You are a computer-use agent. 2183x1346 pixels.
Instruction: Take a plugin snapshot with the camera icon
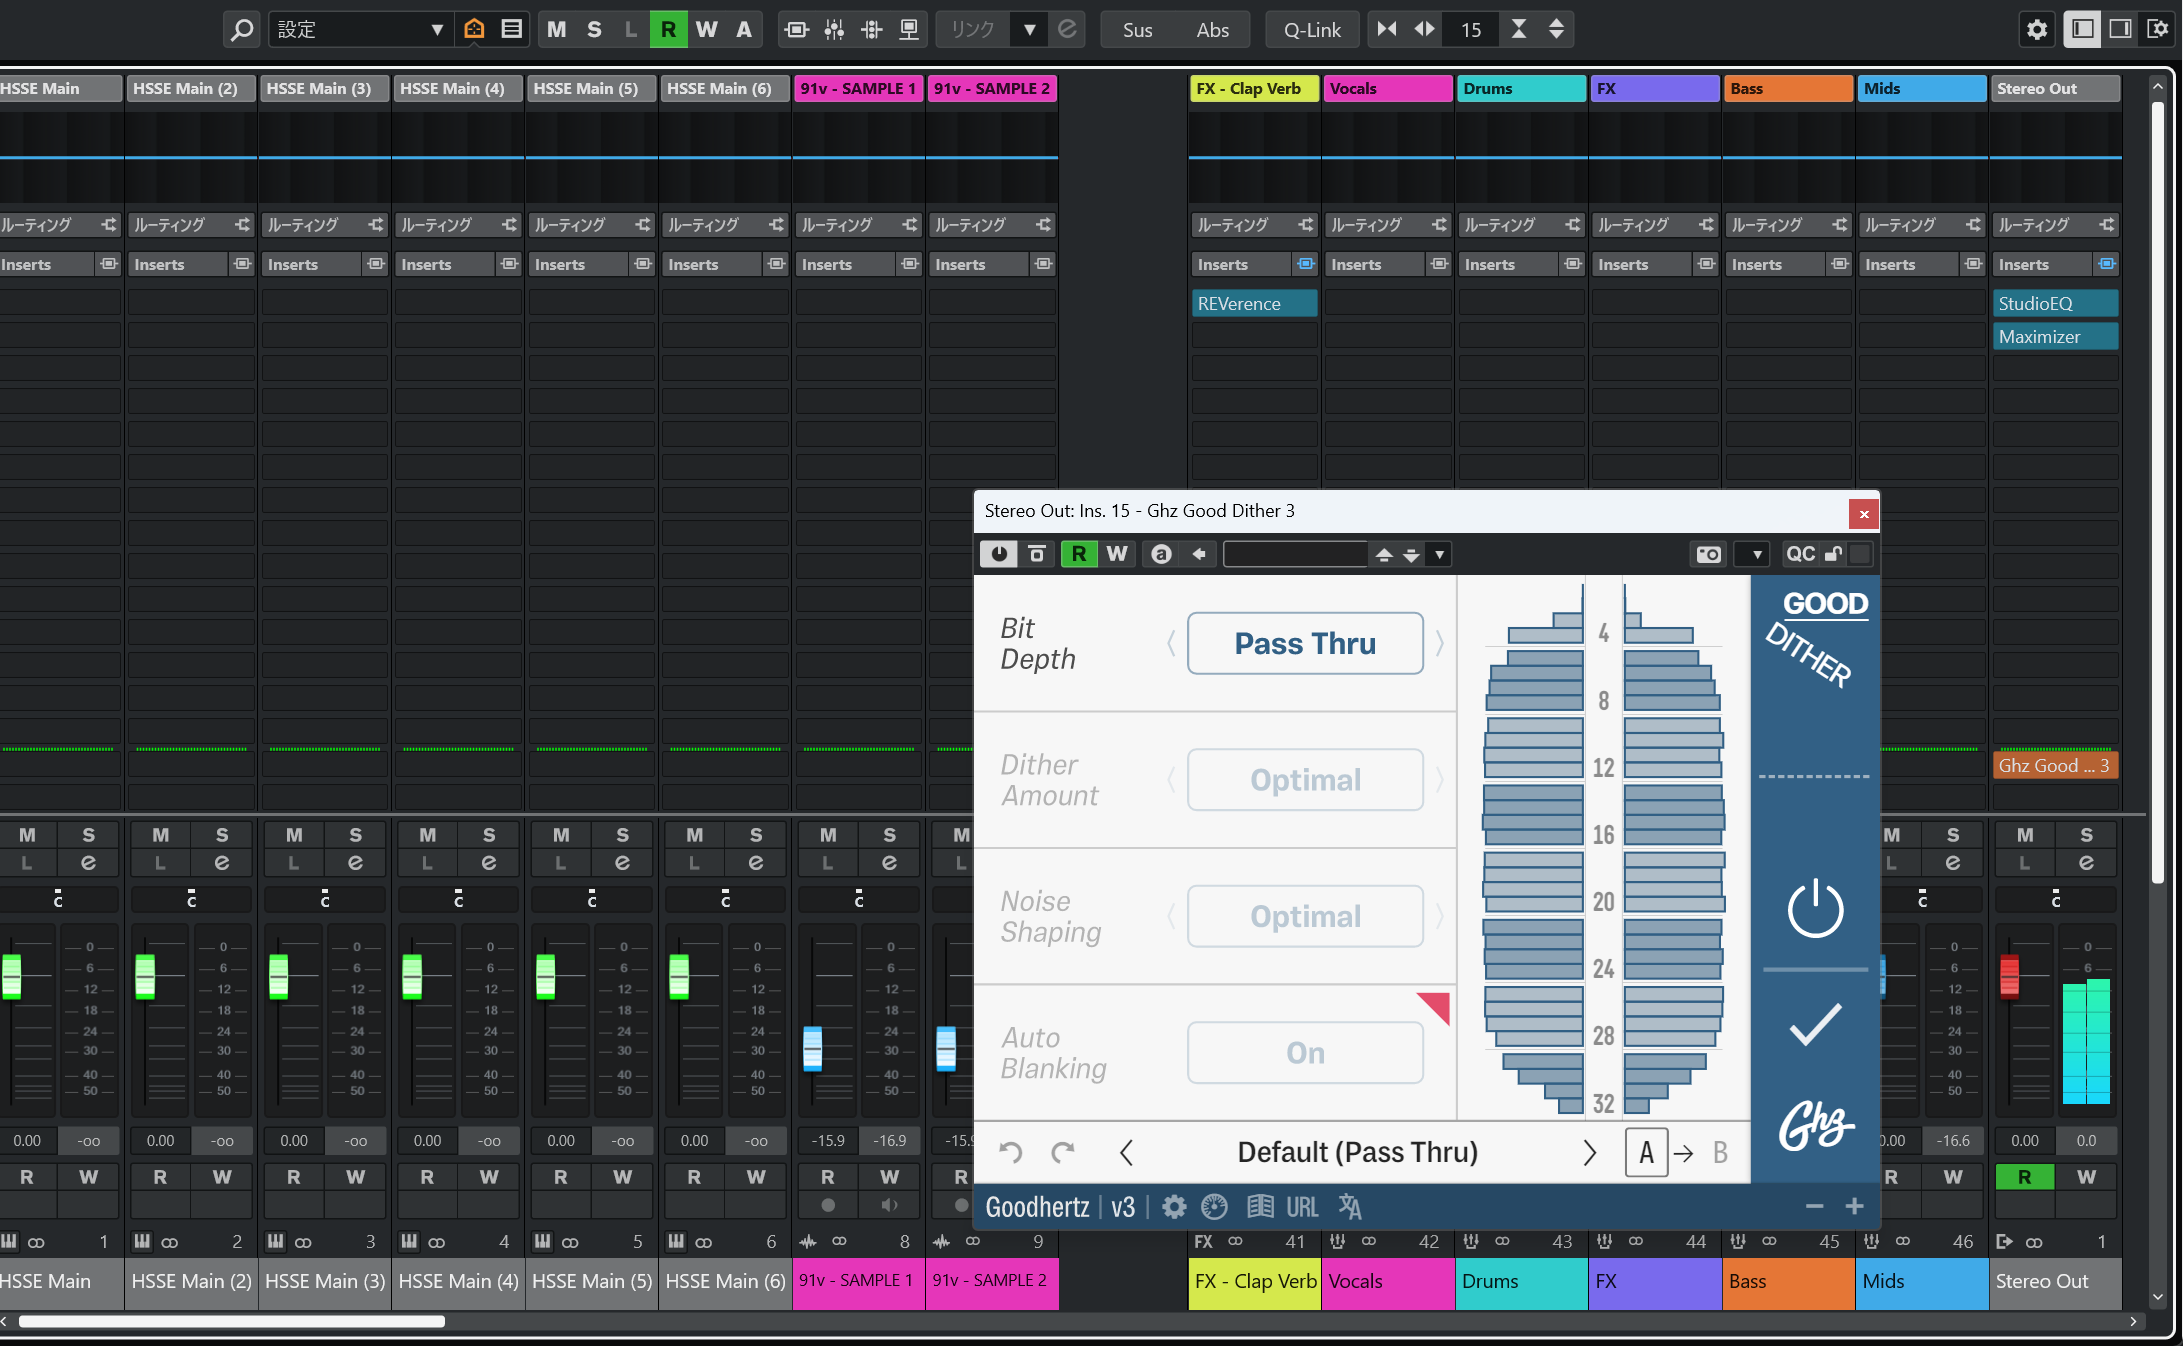[x=1709, y=554]
